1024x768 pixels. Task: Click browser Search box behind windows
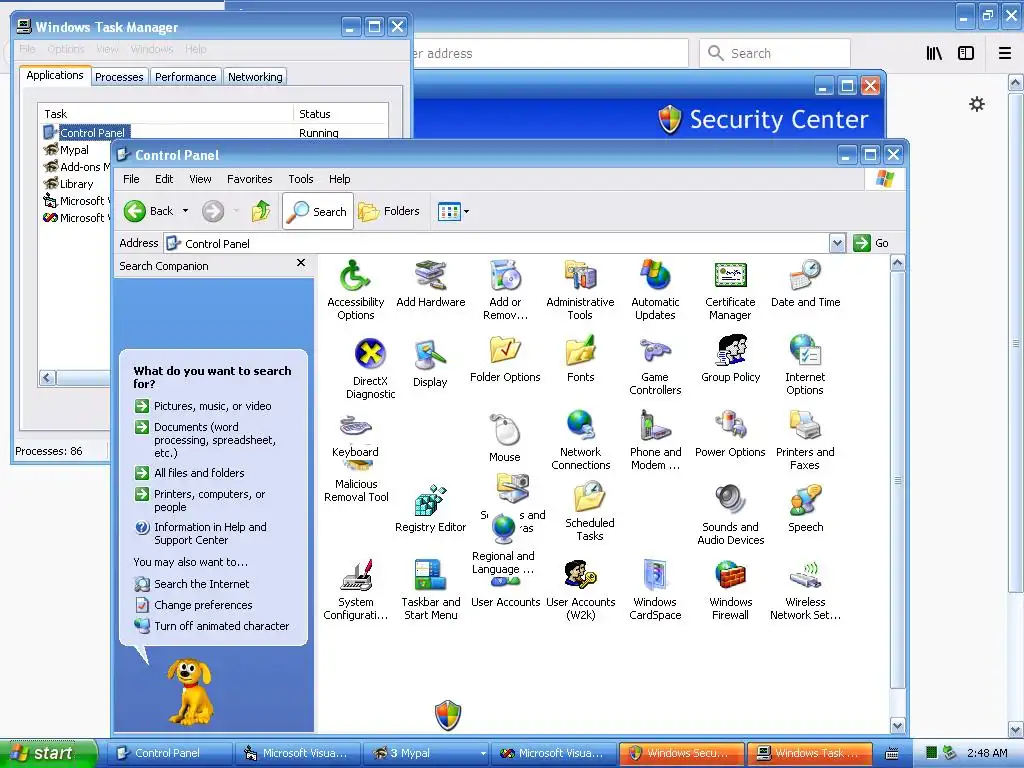coord(775,53)
